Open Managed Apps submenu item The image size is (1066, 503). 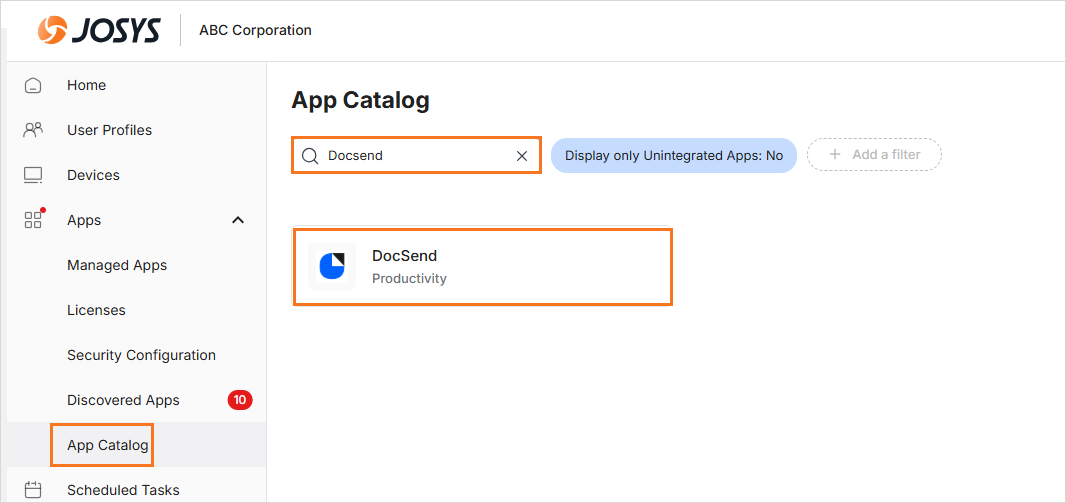117,265
